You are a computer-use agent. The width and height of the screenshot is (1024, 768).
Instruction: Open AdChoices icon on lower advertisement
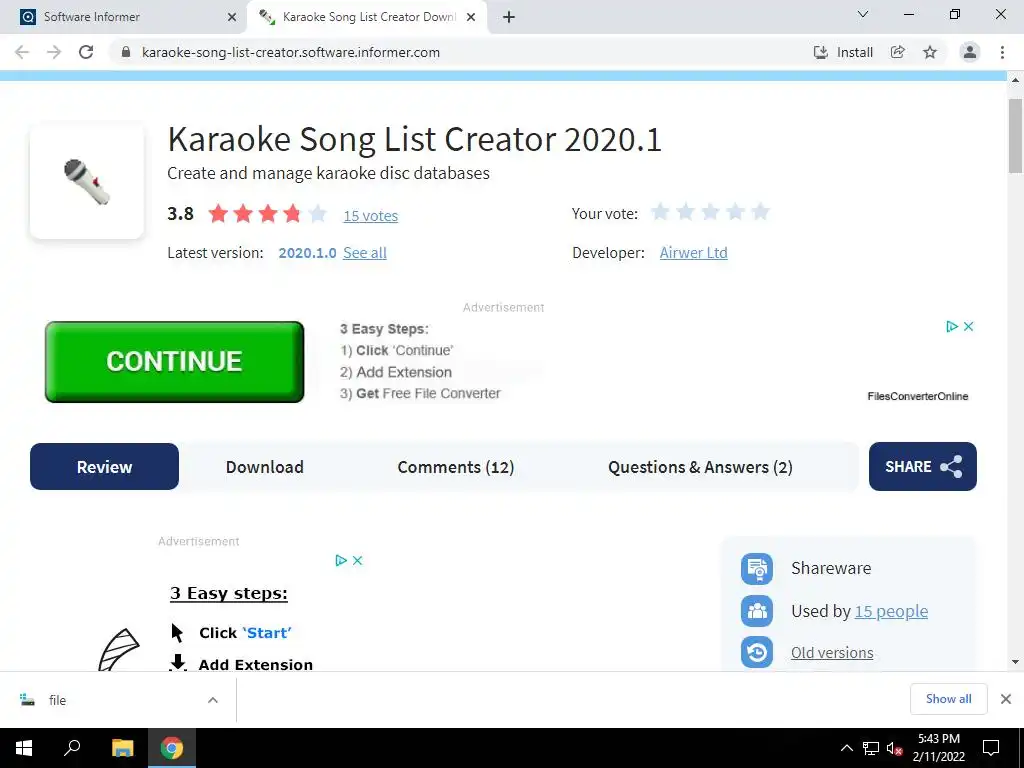[341, 560]
